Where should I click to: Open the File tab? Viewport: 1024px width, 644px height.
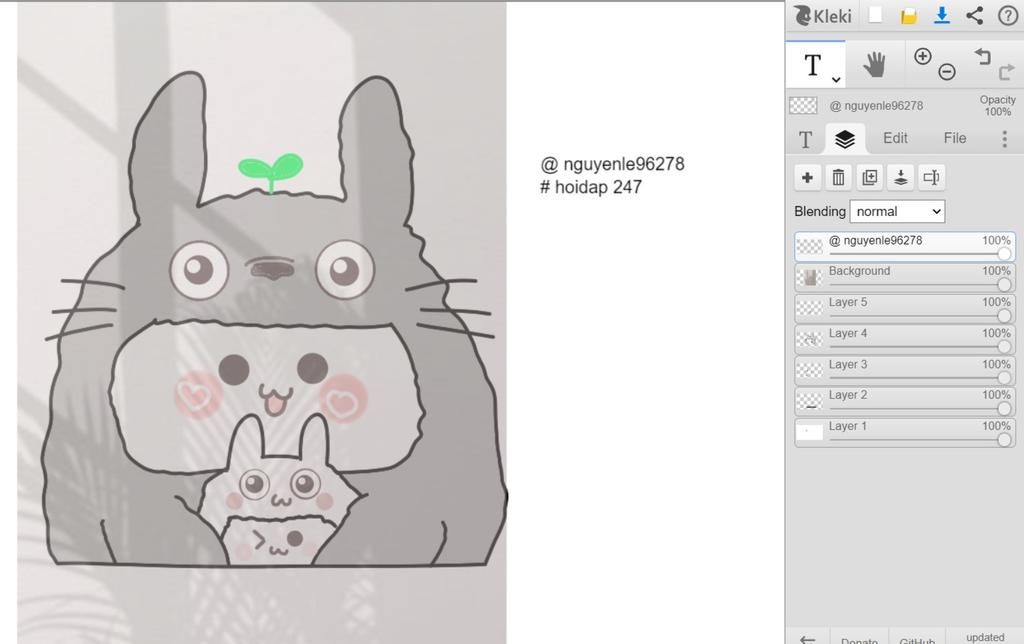954,138
